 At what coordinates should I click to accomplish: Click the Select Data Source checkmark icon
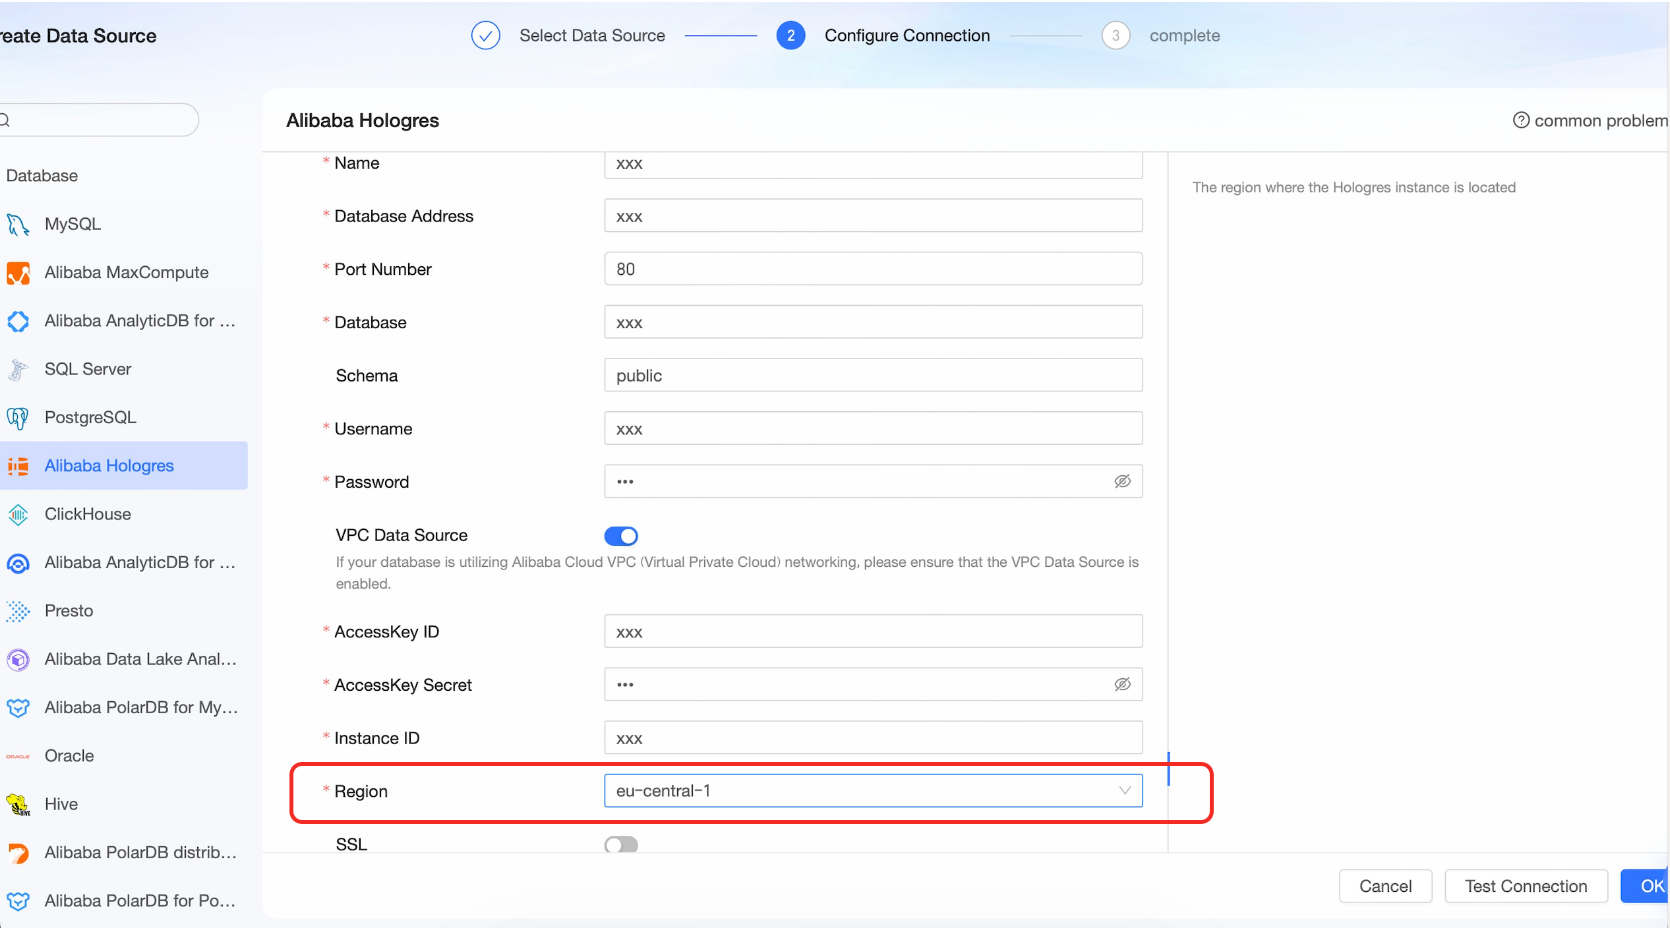[486, 36]
